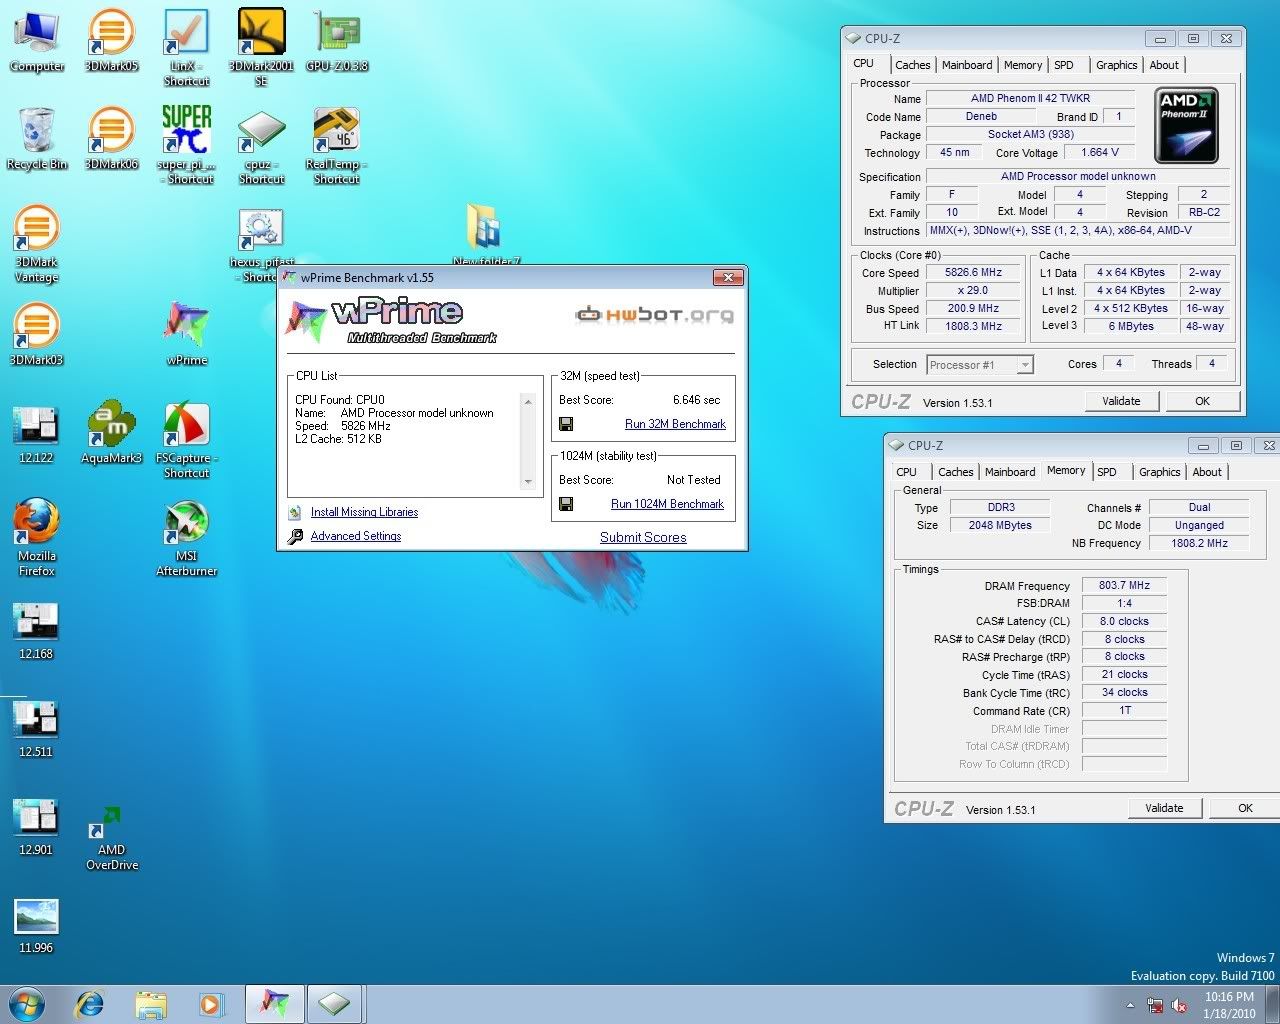Open the FSCapture shortcut icon
The height and width of the screenshot is (1024, 1280).
[x=187, y=440]
